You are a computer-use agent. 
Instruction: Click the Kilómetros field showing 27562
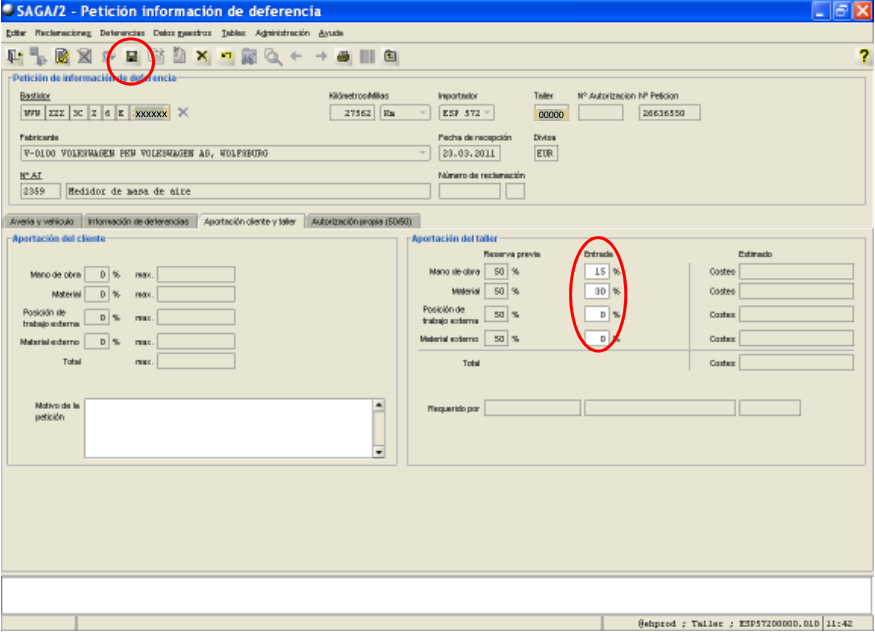coord(352,113)
